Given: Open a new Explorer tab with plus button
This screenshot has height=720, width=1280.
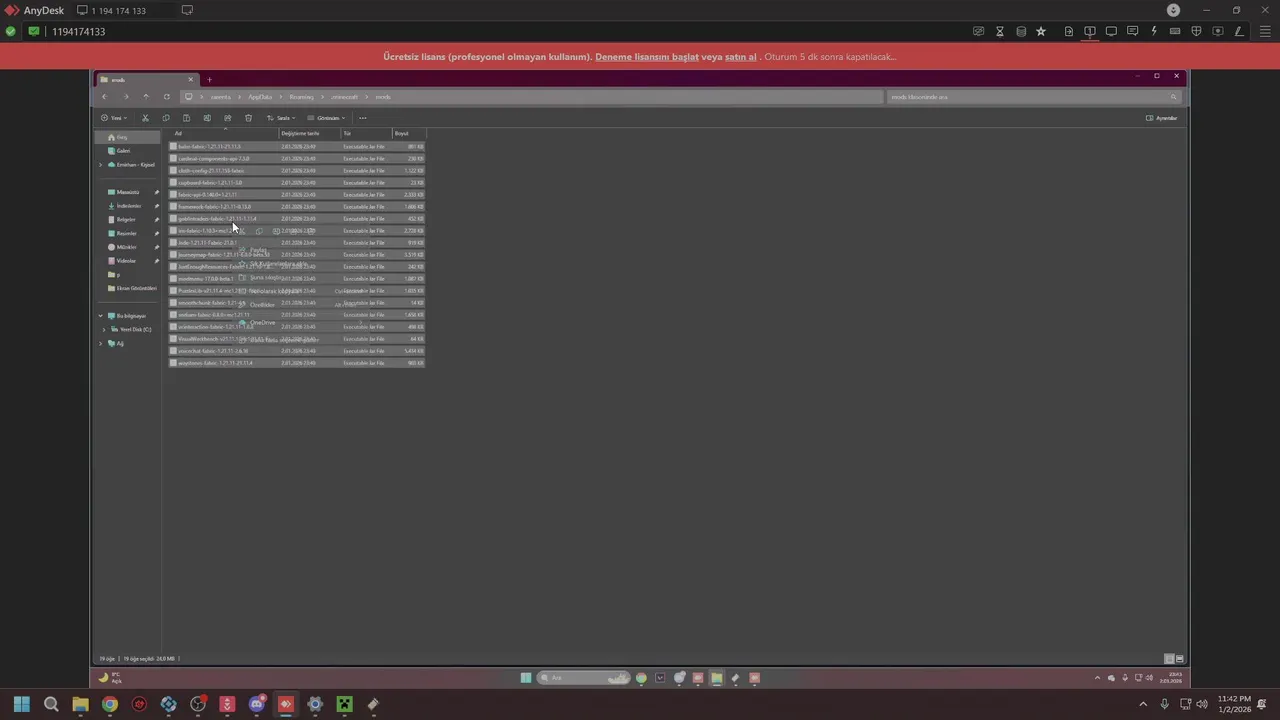Looking at the screenshot, I should click(209, 80).
